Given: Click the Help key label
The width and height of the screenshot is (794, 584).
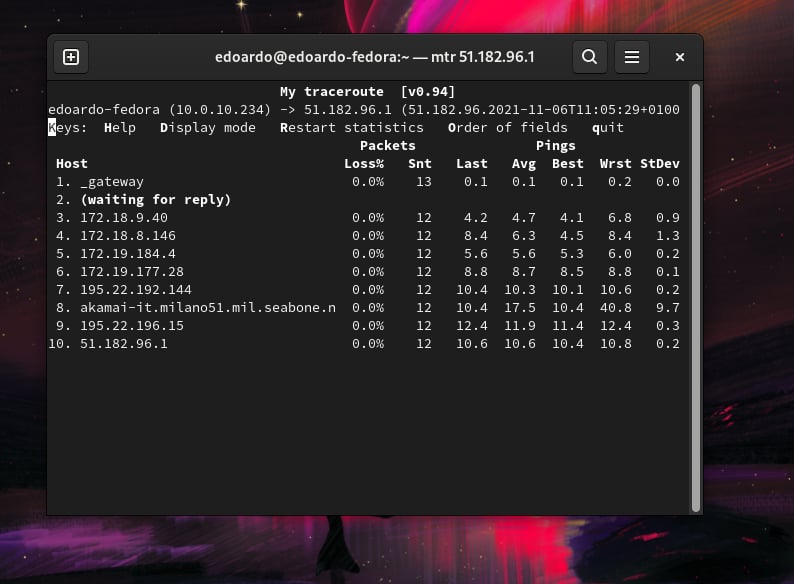Looking at the screenshot, I should 119,128.
